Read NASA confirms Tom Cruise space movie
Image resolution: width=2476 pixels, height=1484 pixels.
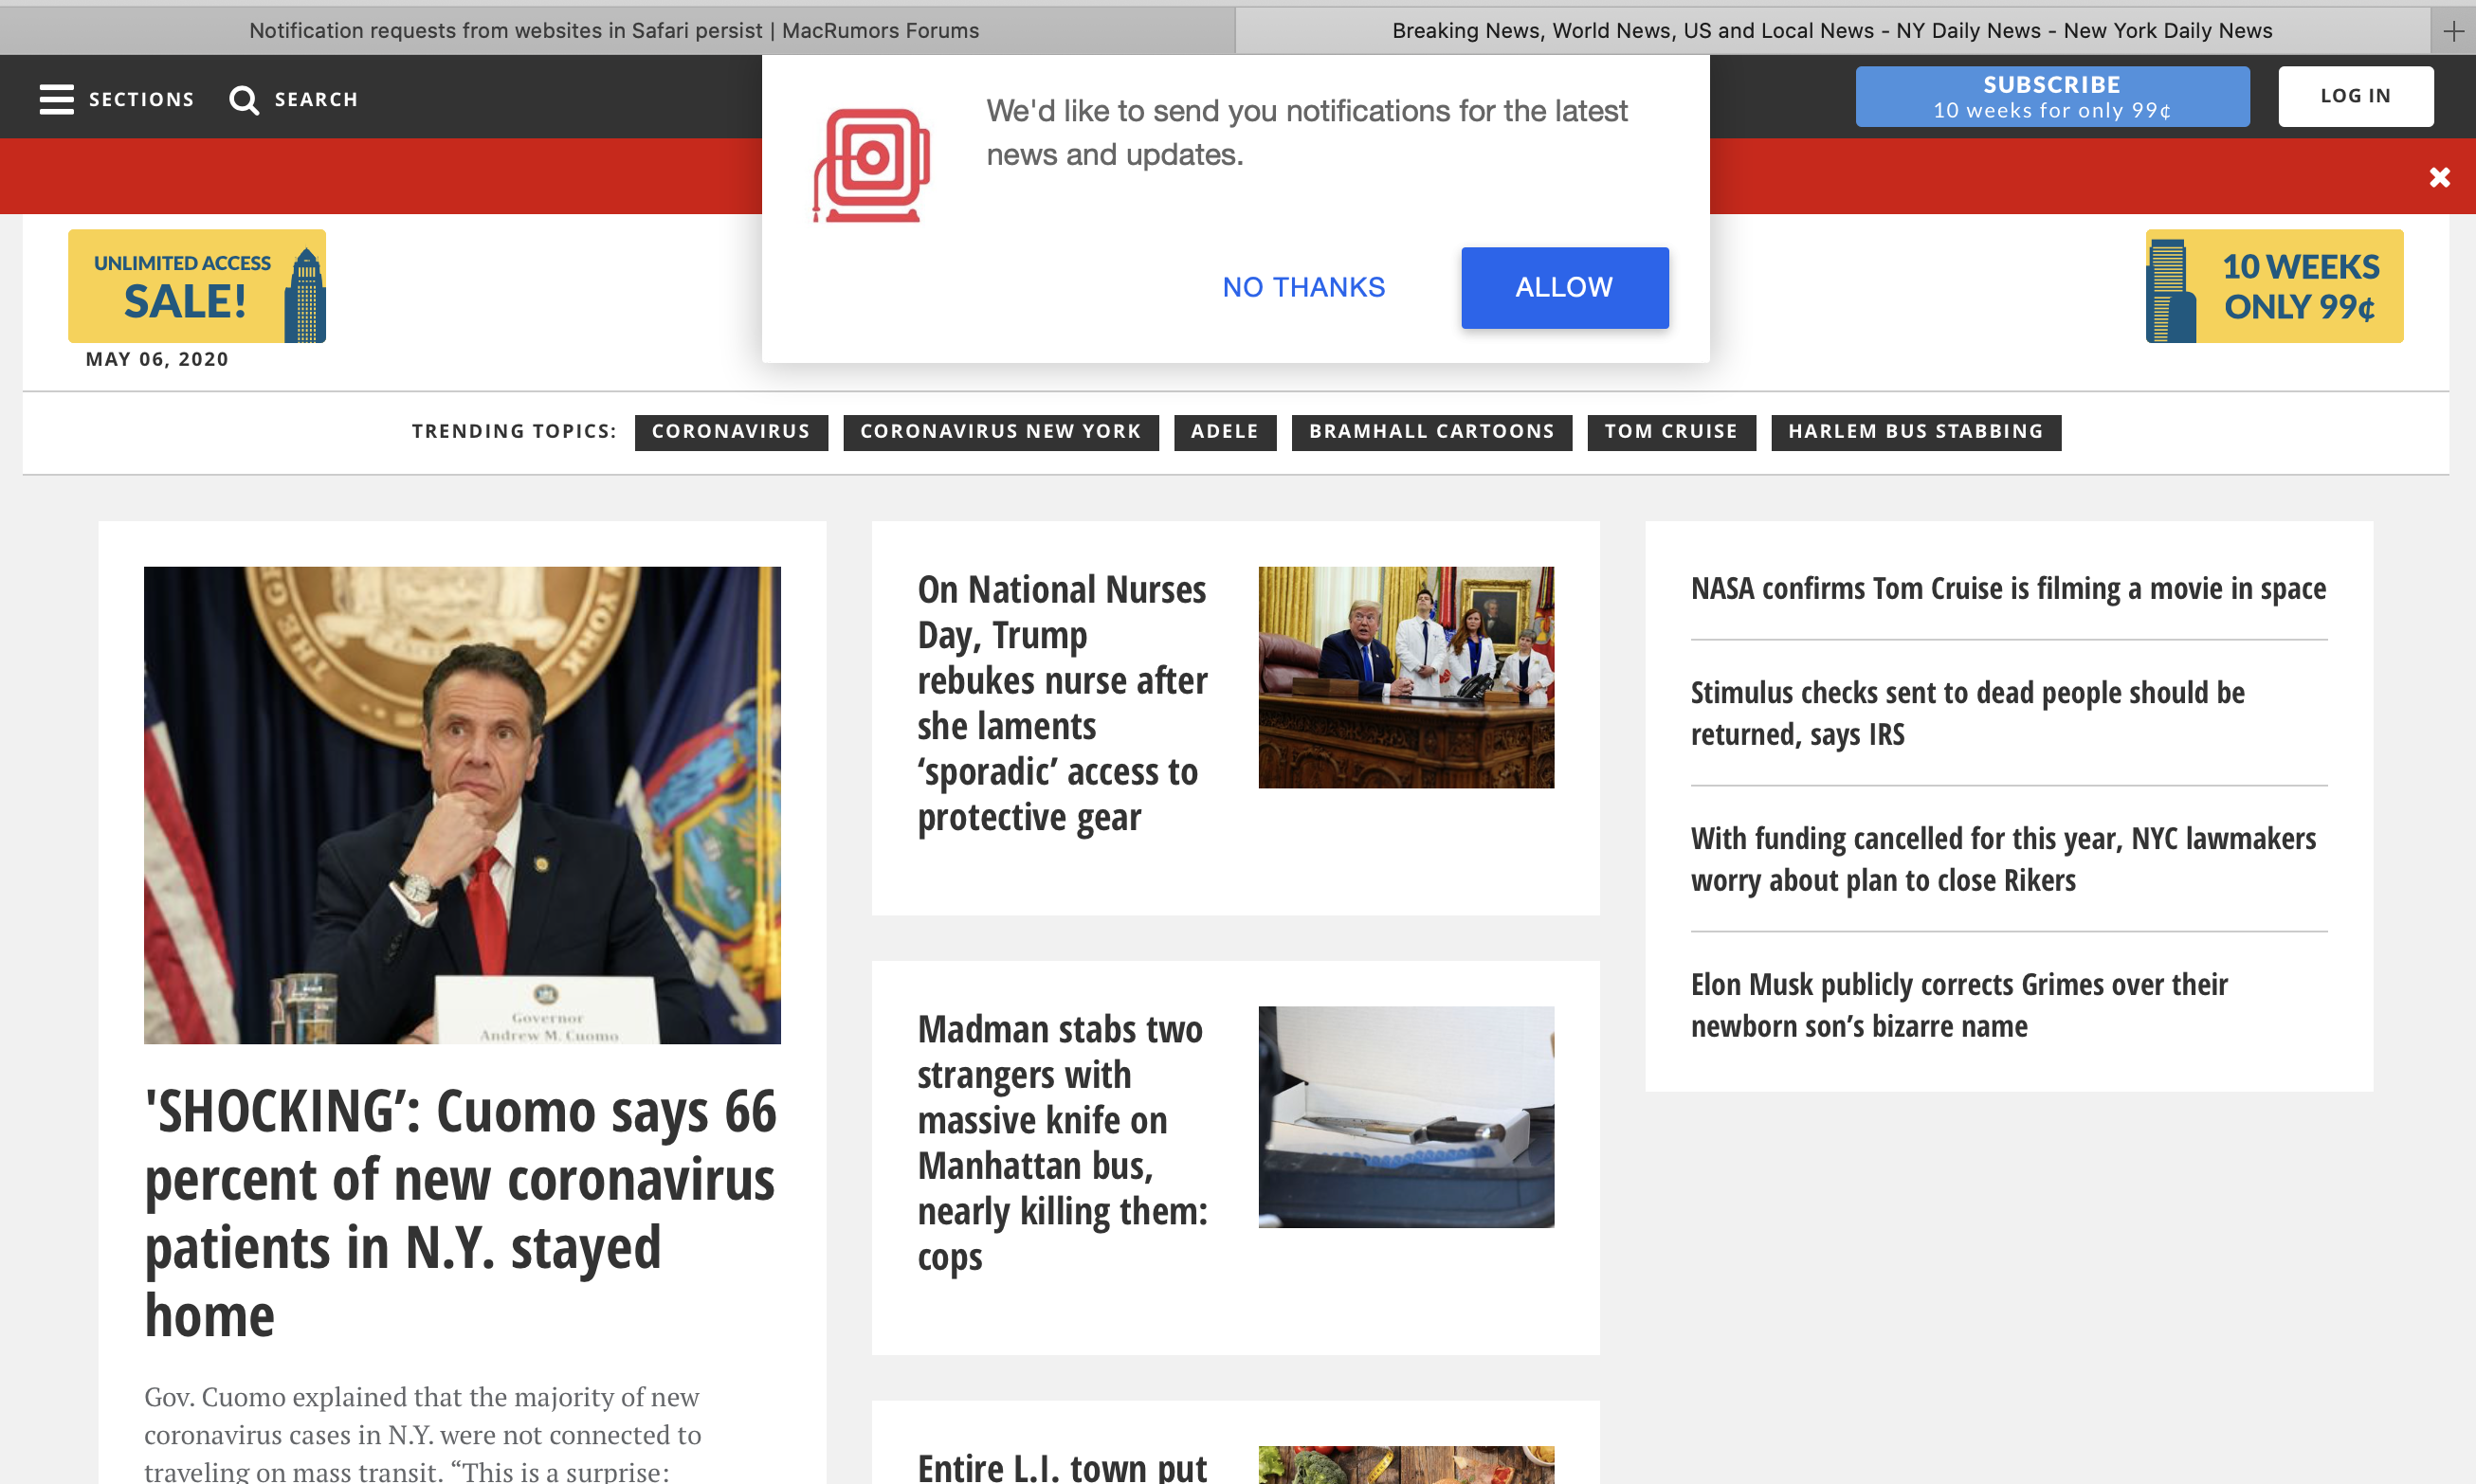(x=2008, y=588)
